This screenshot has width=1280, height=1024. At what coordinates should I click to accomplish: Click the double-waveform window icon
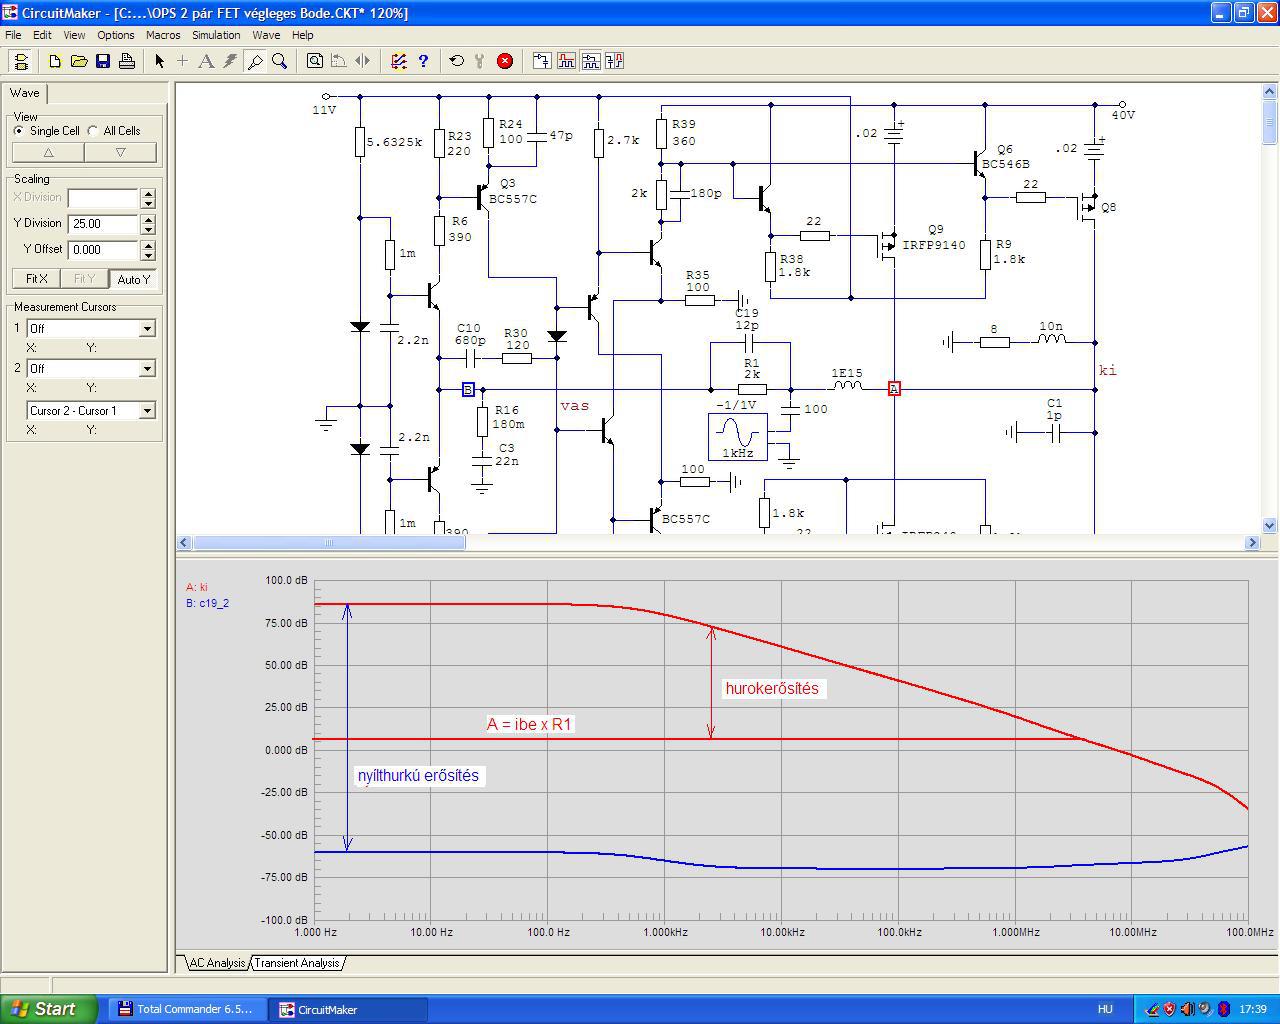[590, 61]
